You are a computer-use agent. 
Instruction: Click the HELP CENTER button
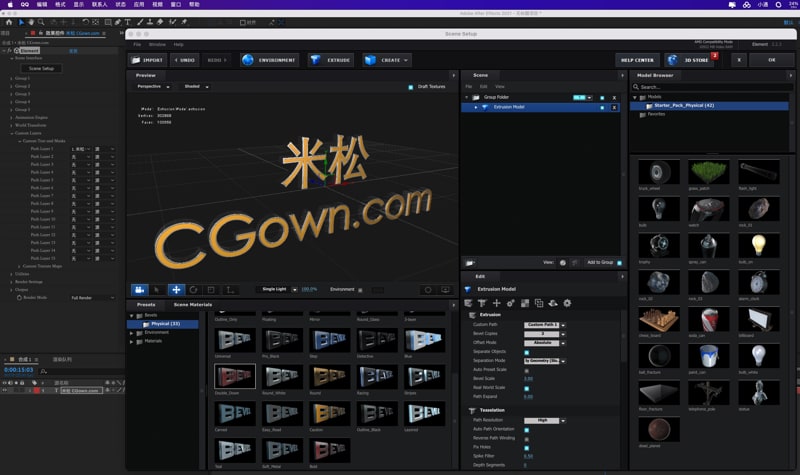pyautogui.click(x=637, y=60)
